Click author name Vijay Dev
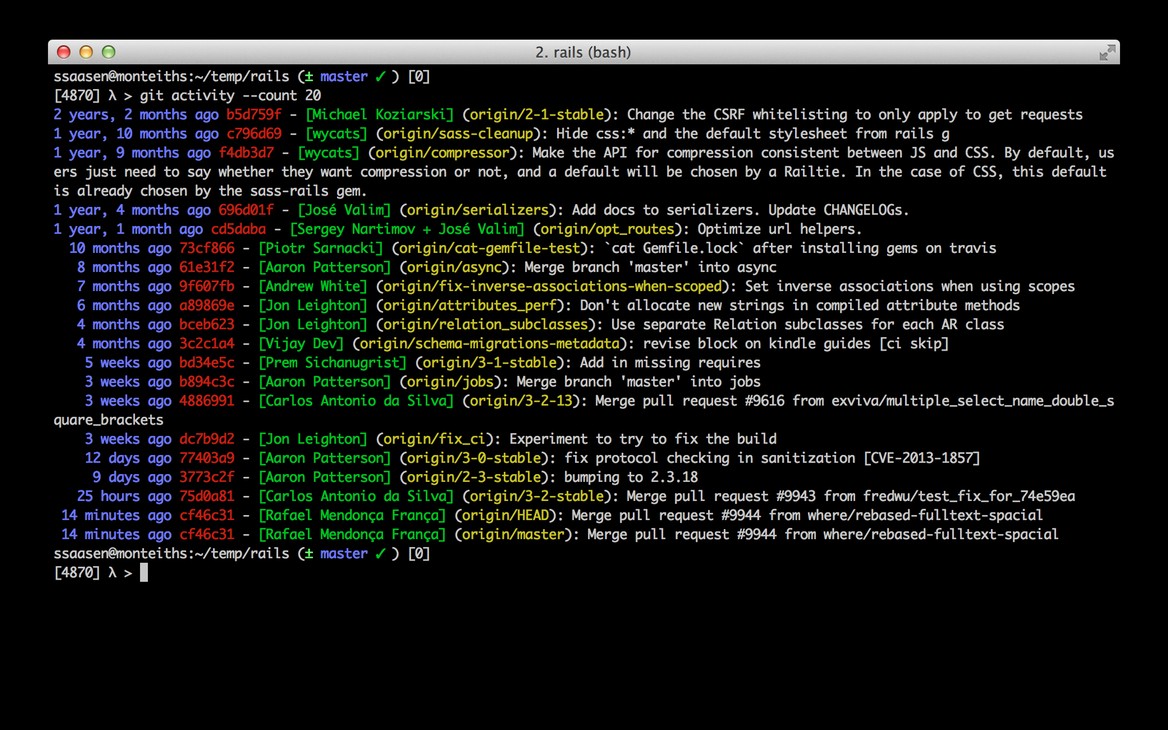Screen dimensions: 1168x730 point(301,344)
